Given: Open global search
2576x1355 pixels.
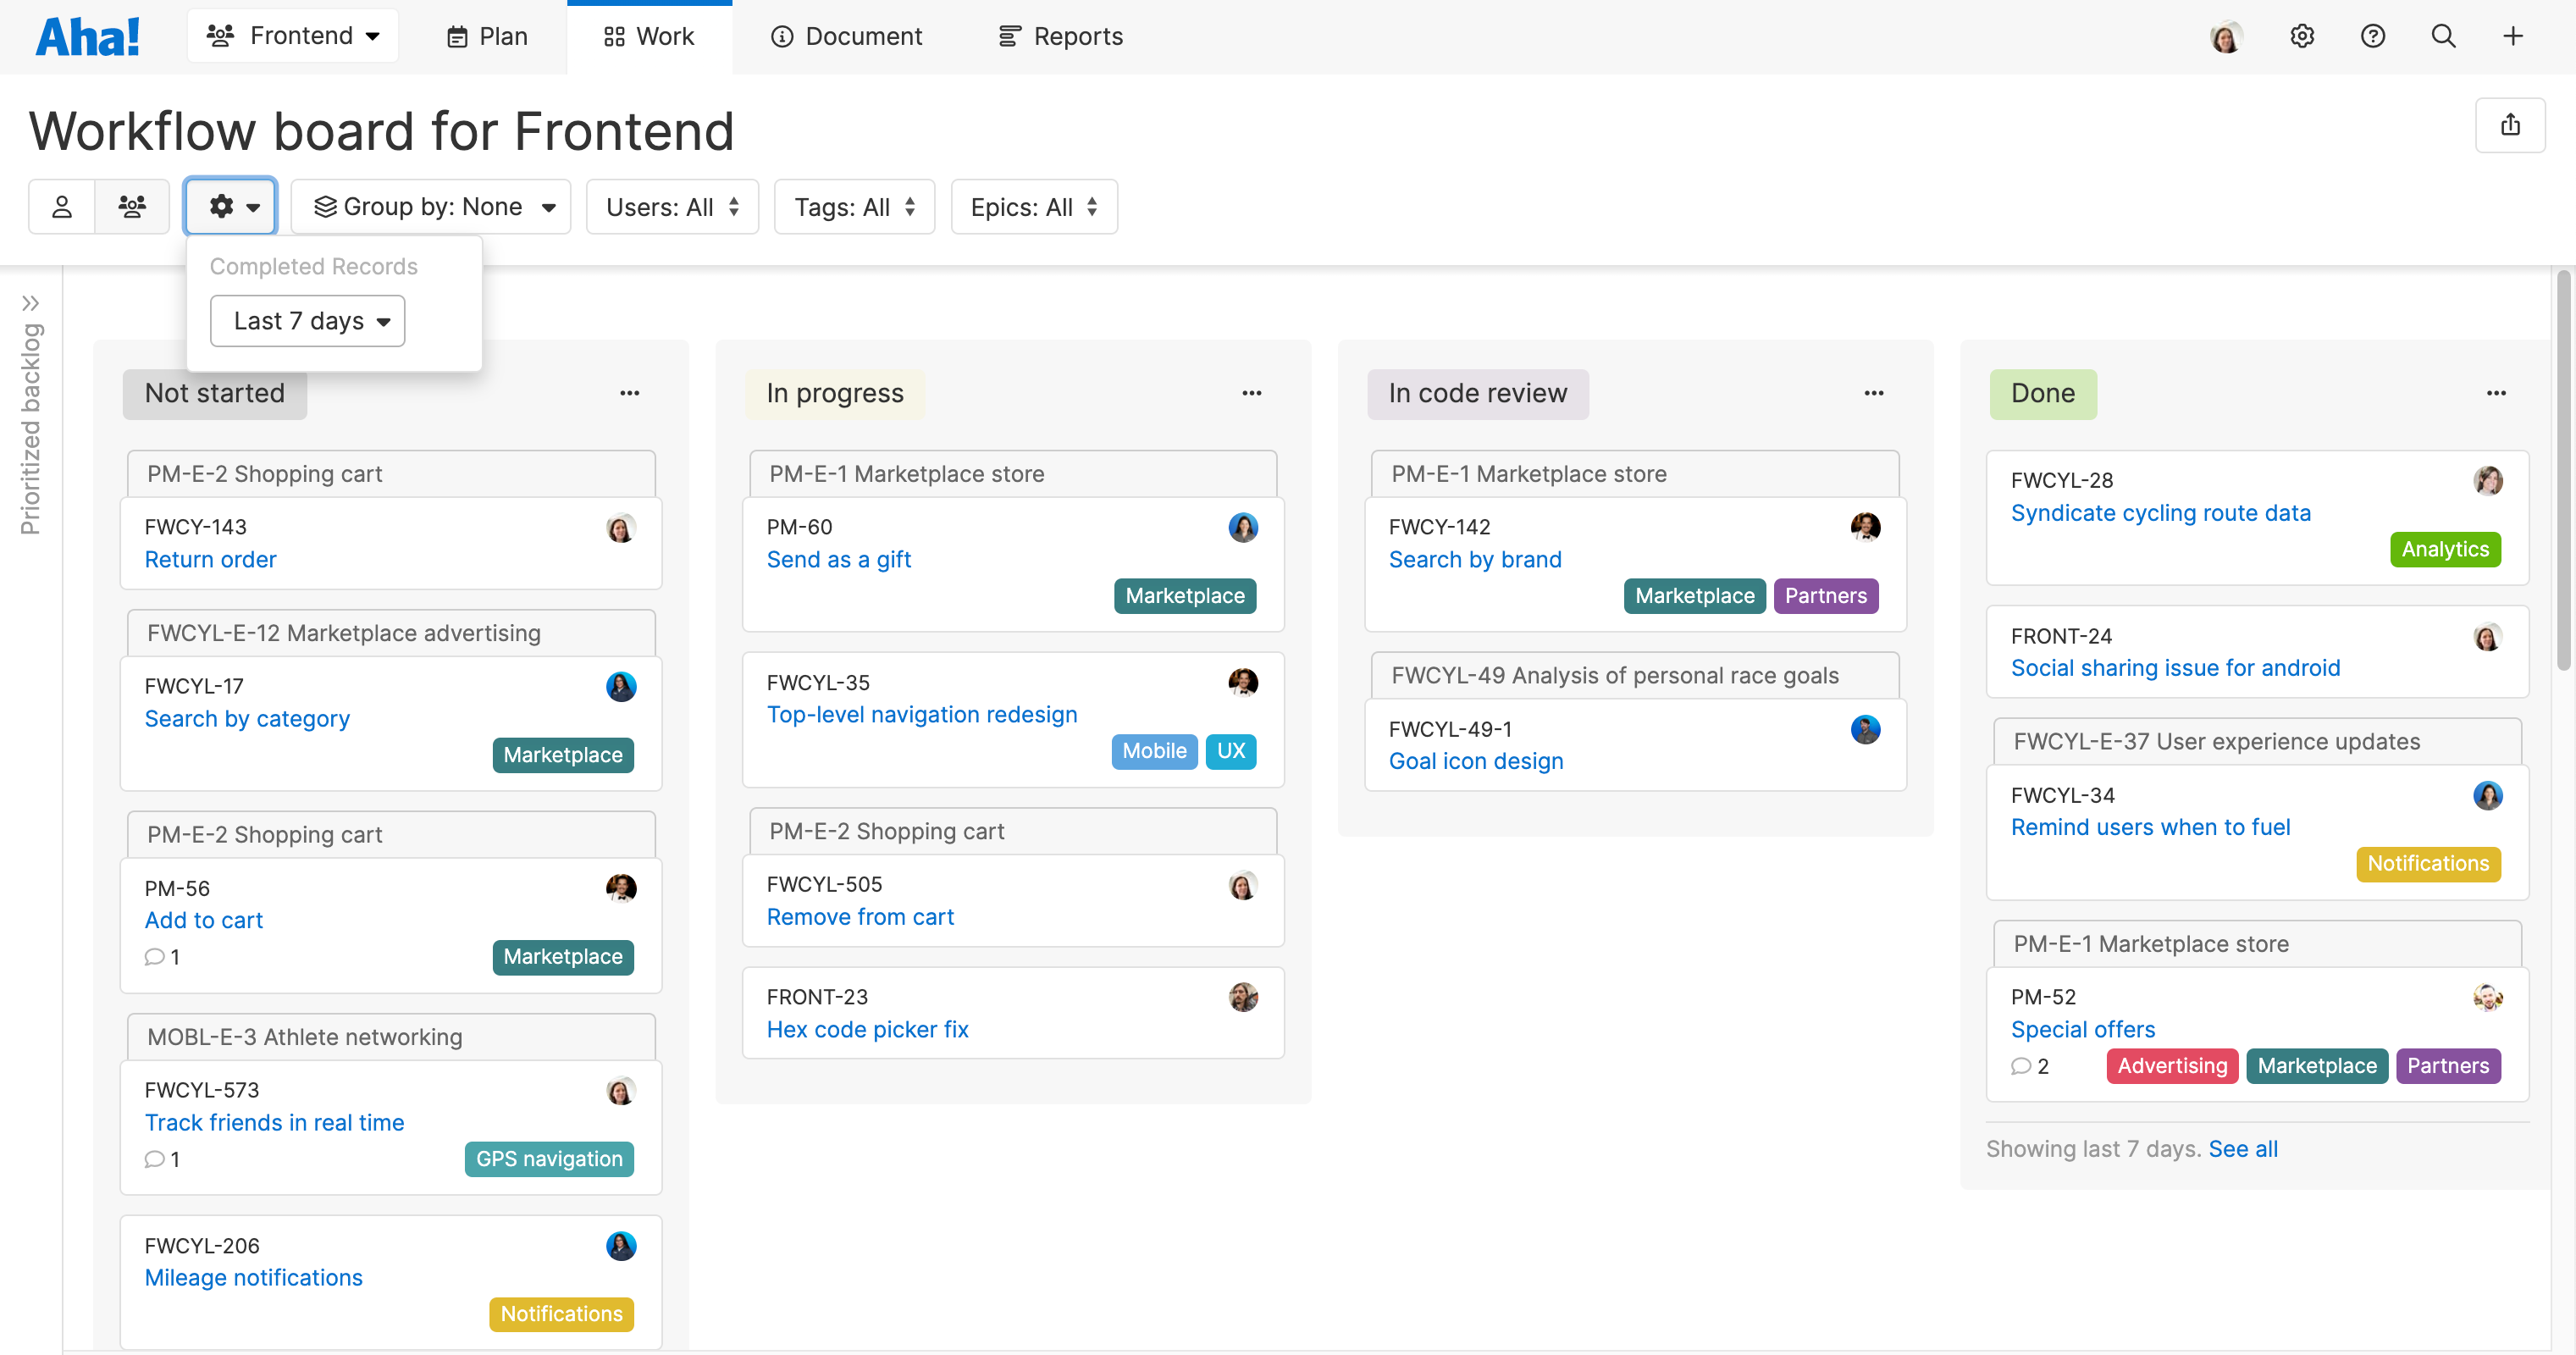Looking at the screenshot, I should pyautogui.click(x=2443, y=36).
